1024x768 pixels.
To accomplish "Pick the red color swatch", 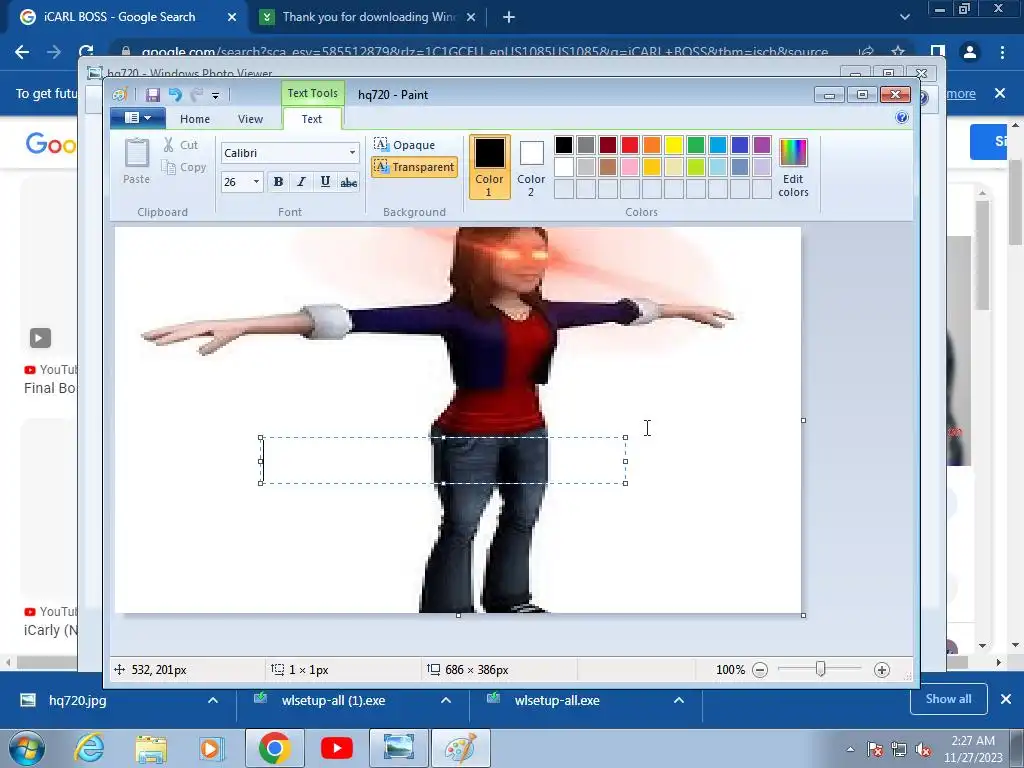I will (x=630, y=144).
